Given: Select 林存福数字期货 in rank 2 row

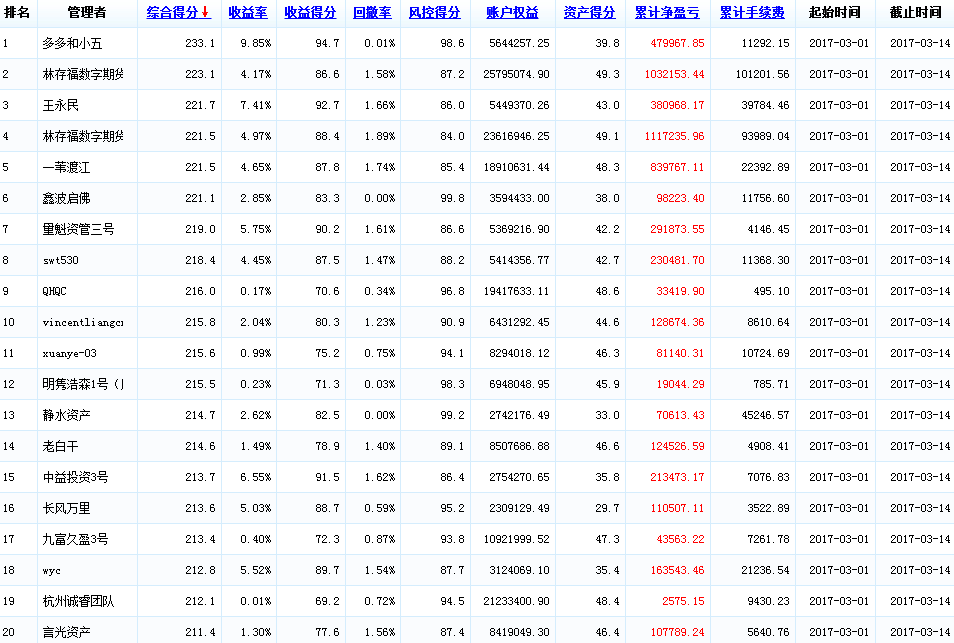Looking at the screenshot, I should click(83, 74).
